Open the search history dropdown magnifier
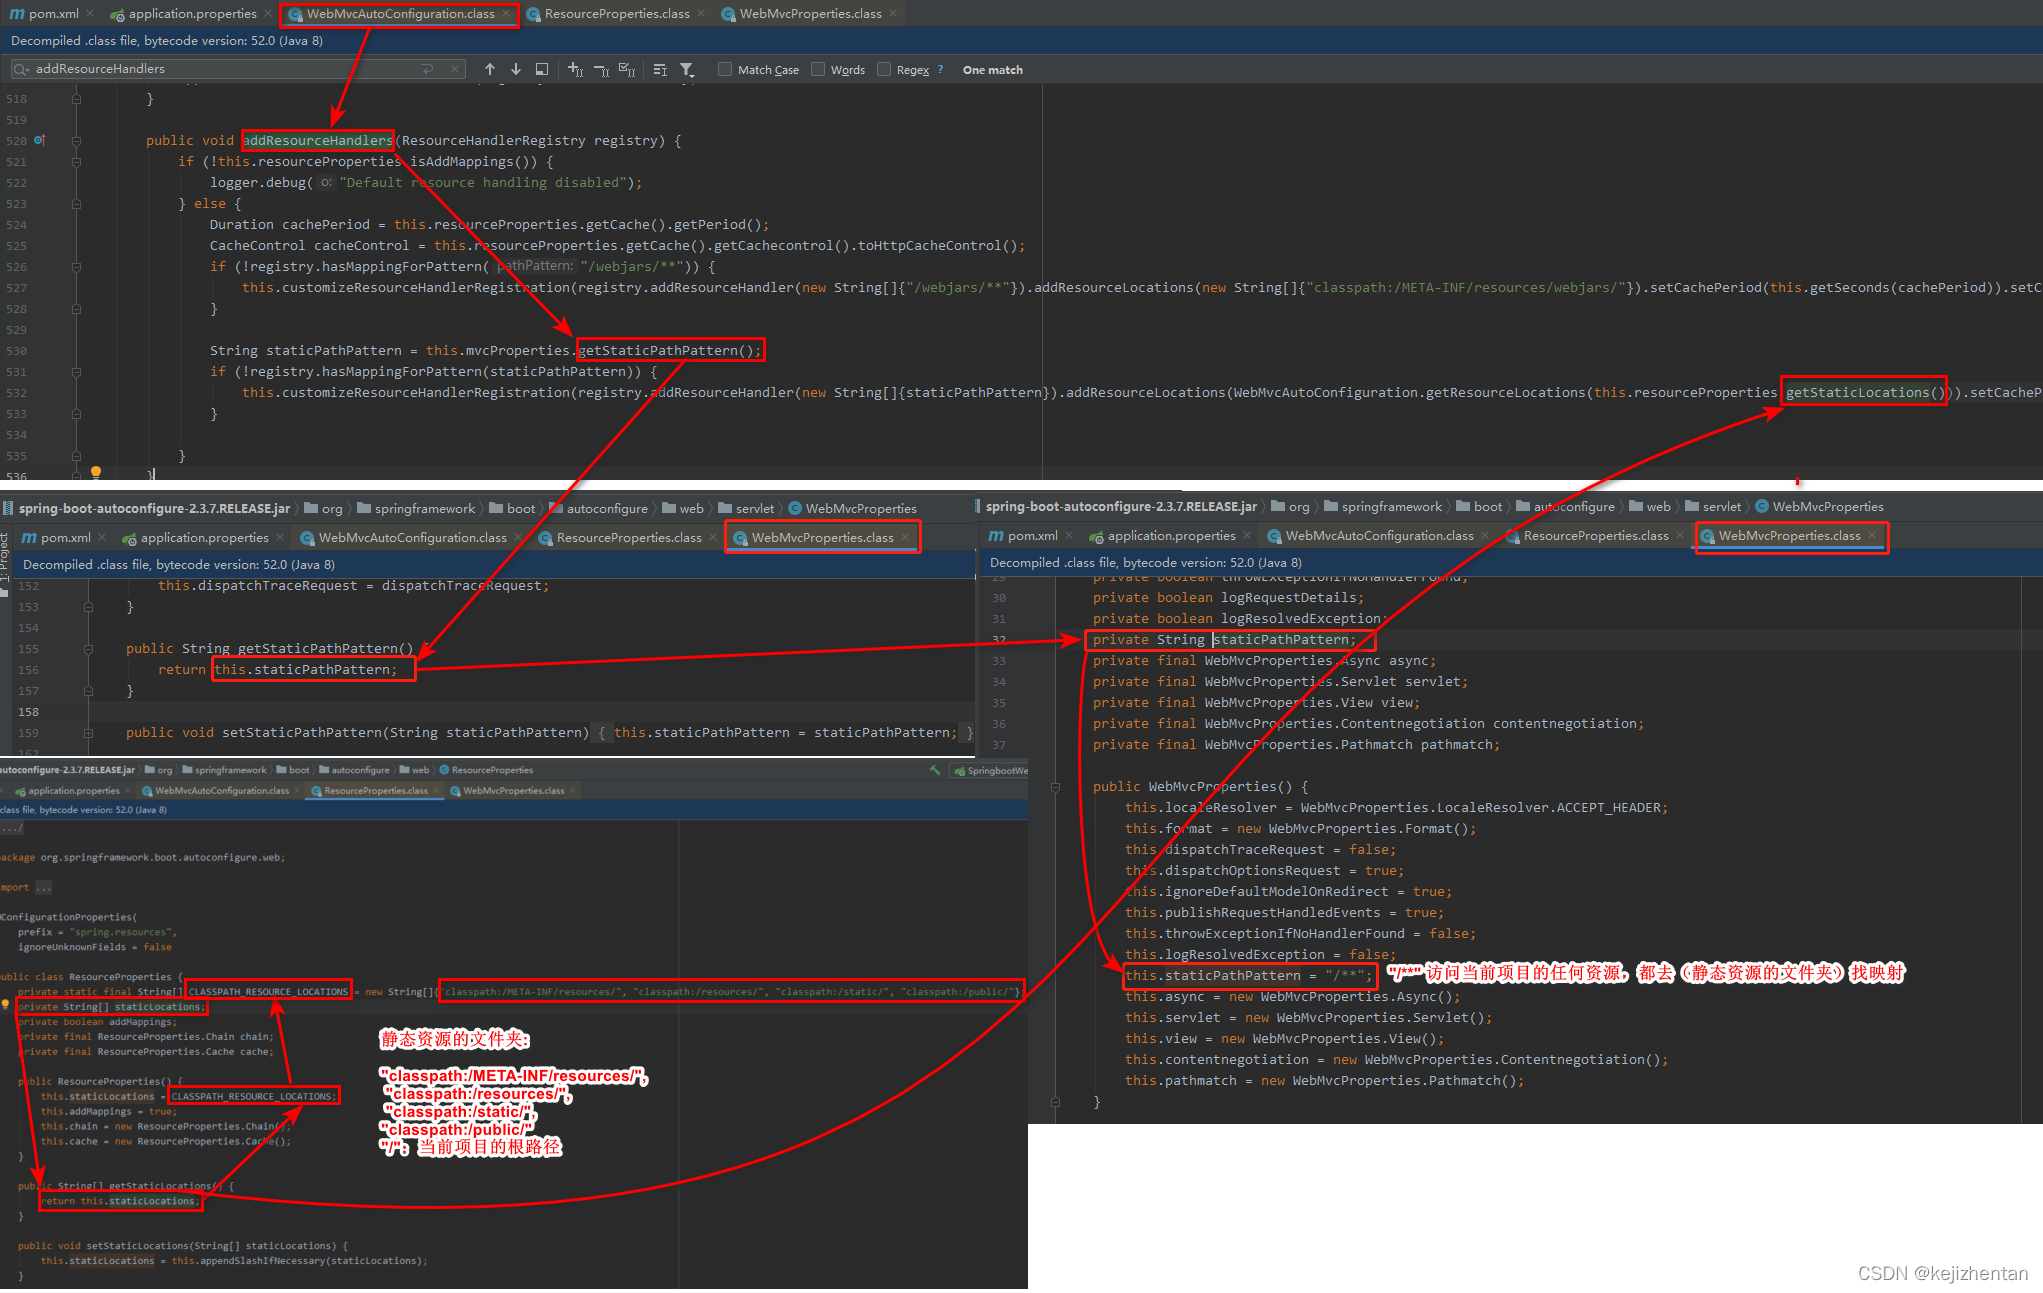Screen dimensions: 2043x1293 pyautogui.click(x=21, y=69)
